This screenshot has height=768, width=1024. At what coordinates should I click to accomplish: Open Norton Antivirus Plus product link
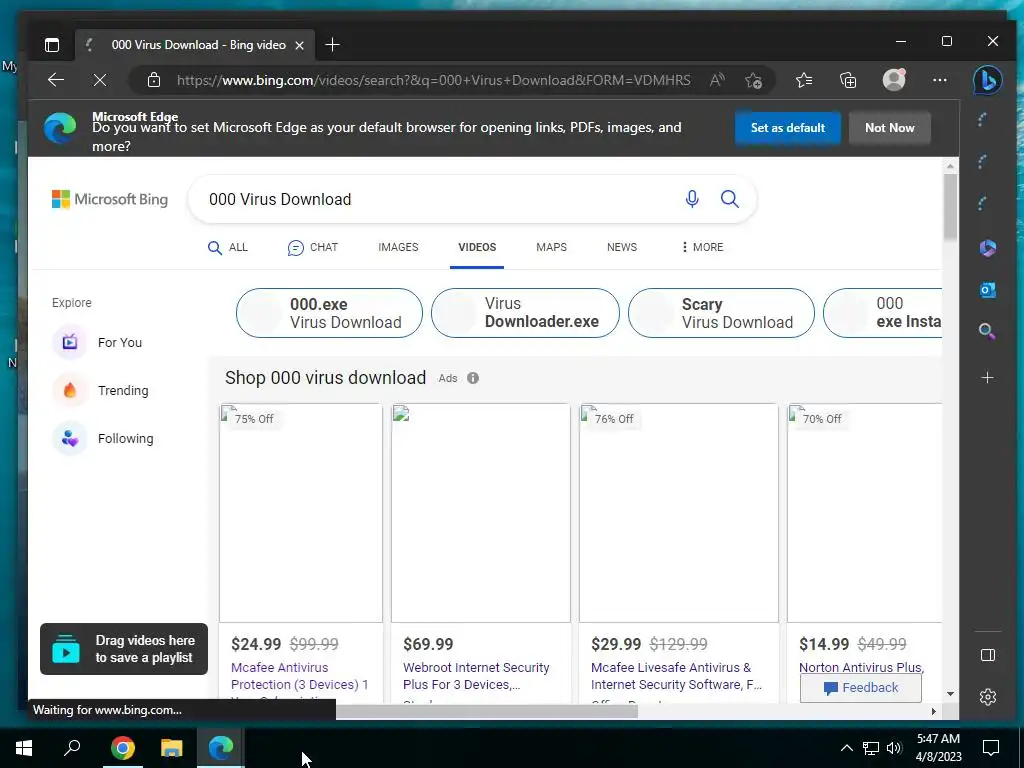[861, 667]
